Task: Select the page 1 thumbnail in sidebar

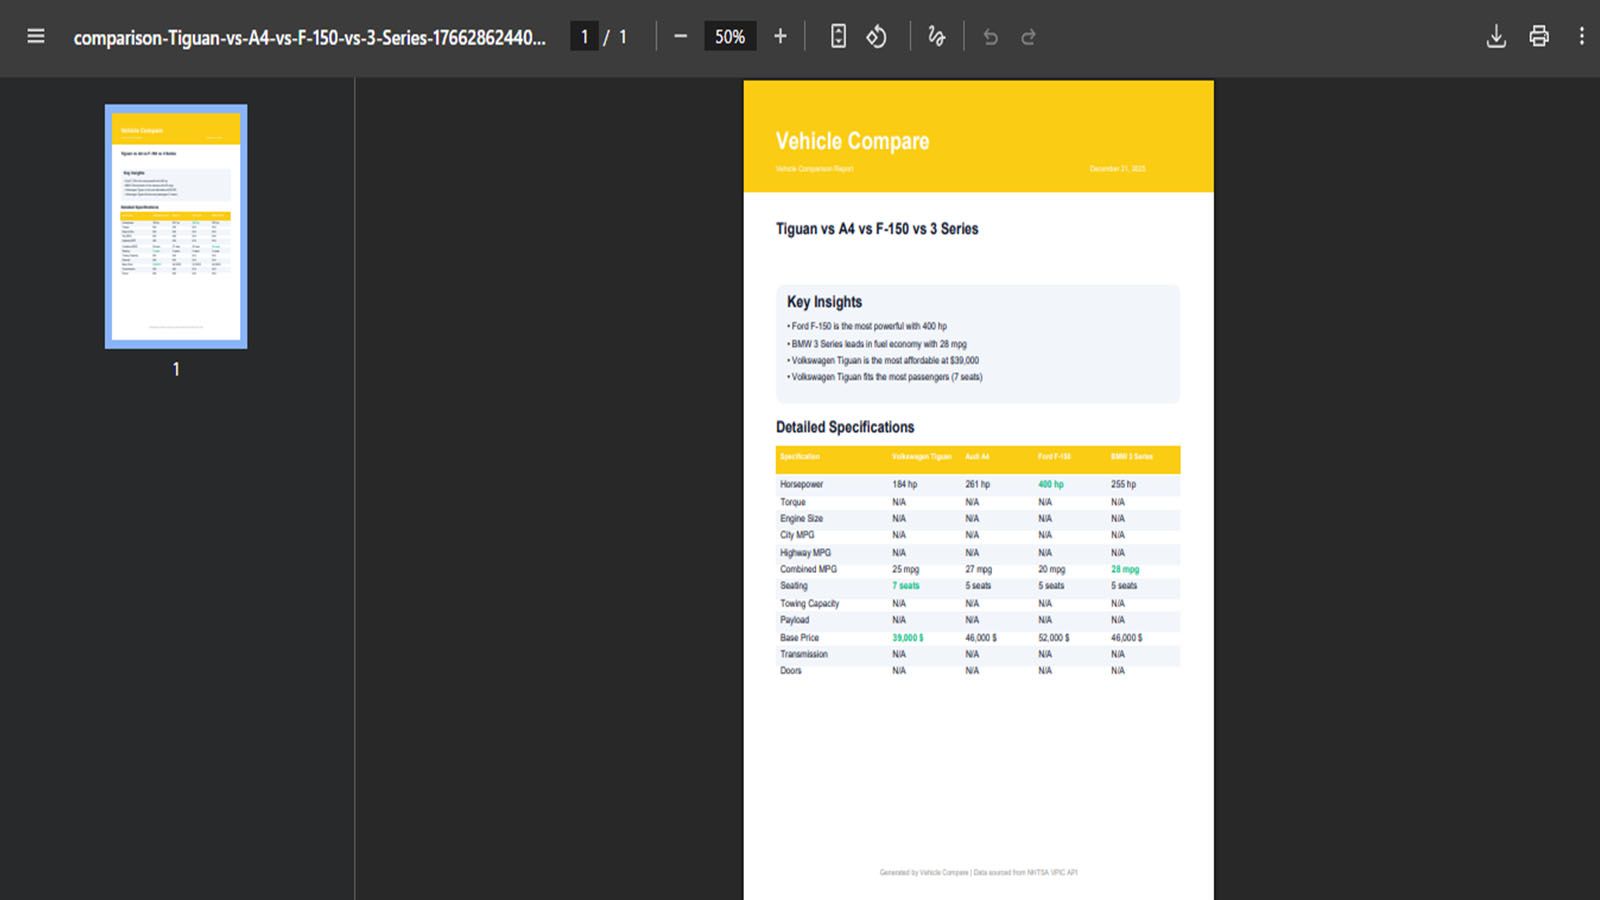Action: tap(176, 226)
